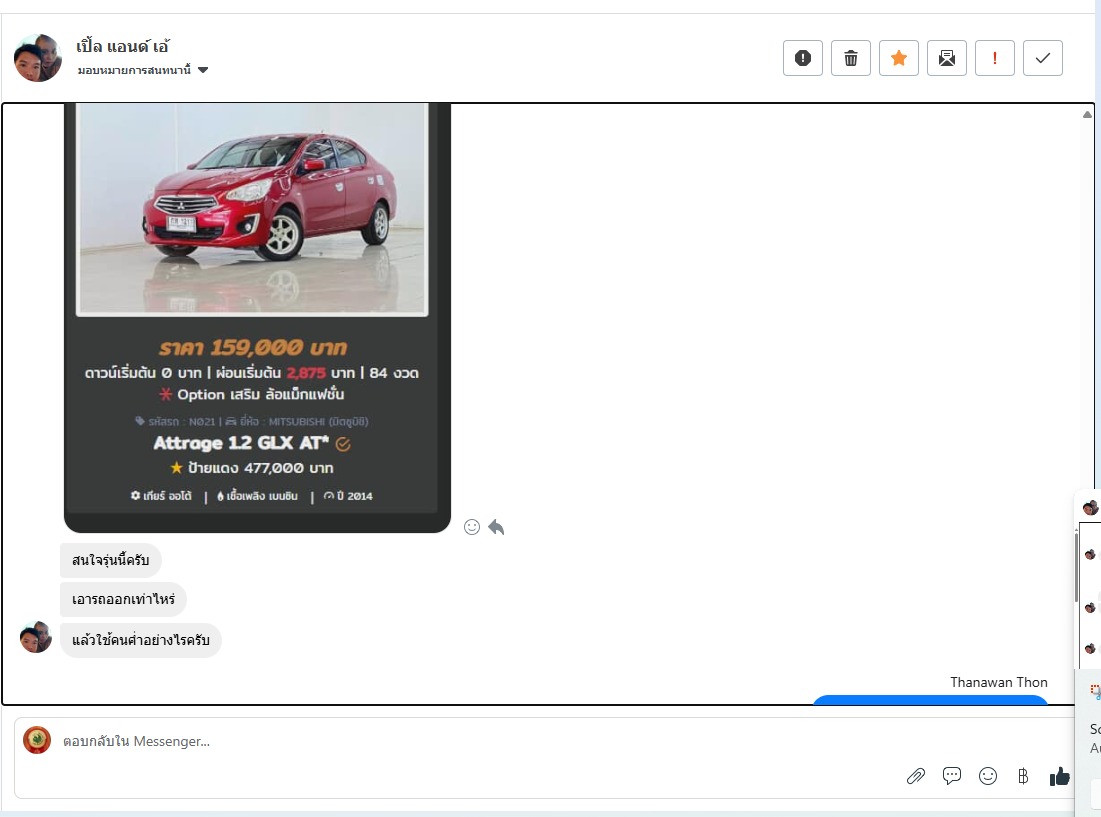Attach a file with paperclip icon
This screenshot has width=1101, height=817.
915,776
